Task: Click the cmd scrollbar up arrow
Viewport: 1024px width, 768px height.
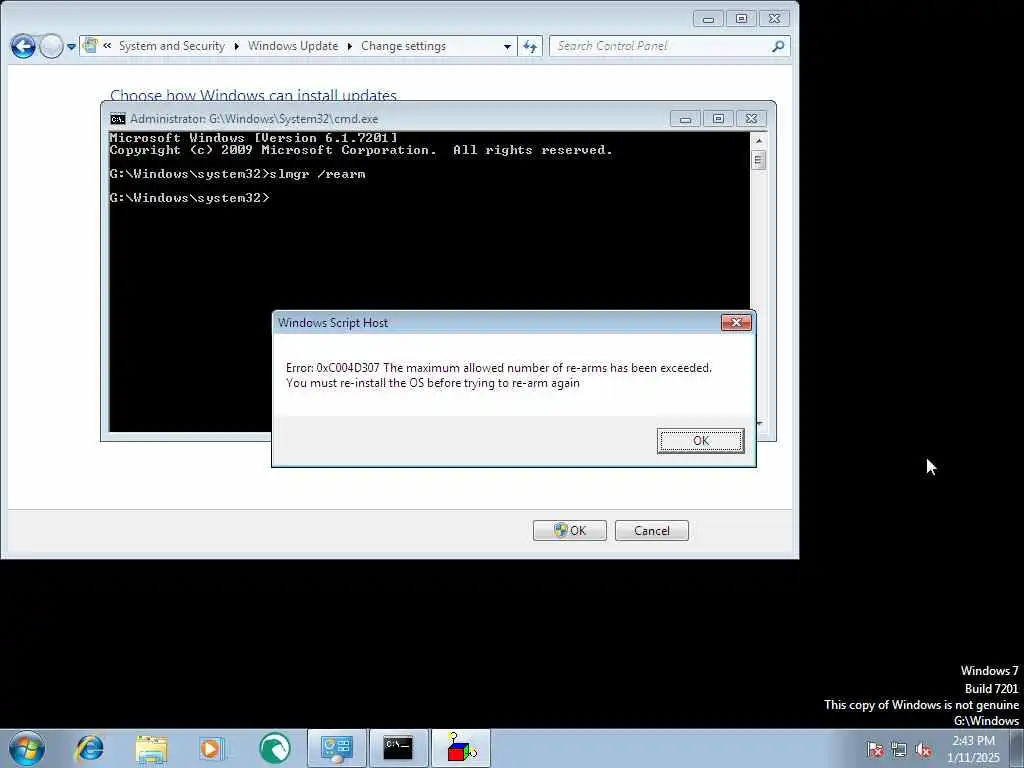Action: (759, 140)
